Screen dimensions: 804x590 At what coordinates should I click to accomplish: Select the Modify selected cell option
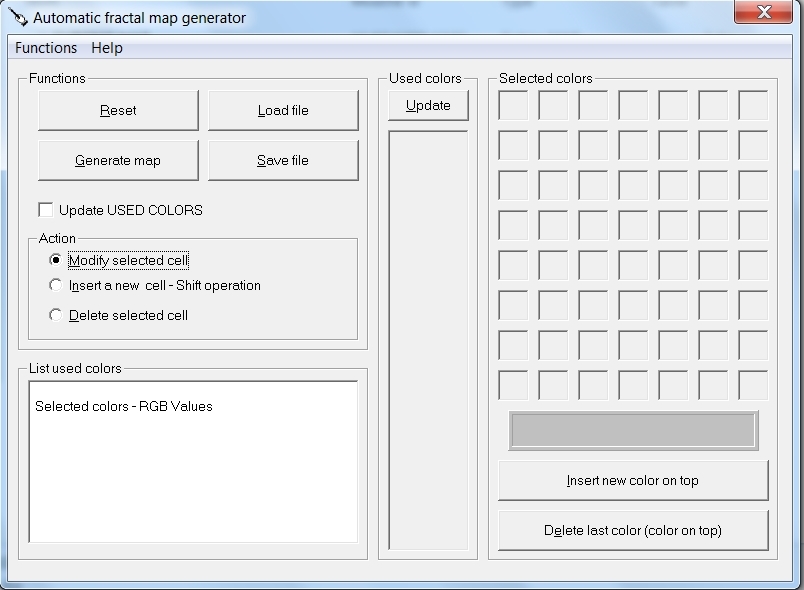click(57, 260)
